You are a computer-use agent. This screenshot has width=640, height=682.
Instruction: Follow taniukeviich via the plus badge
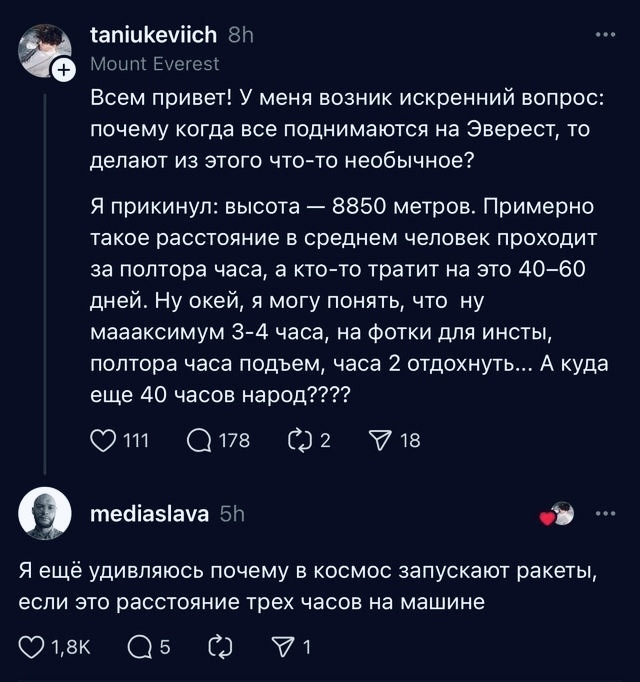63,70
